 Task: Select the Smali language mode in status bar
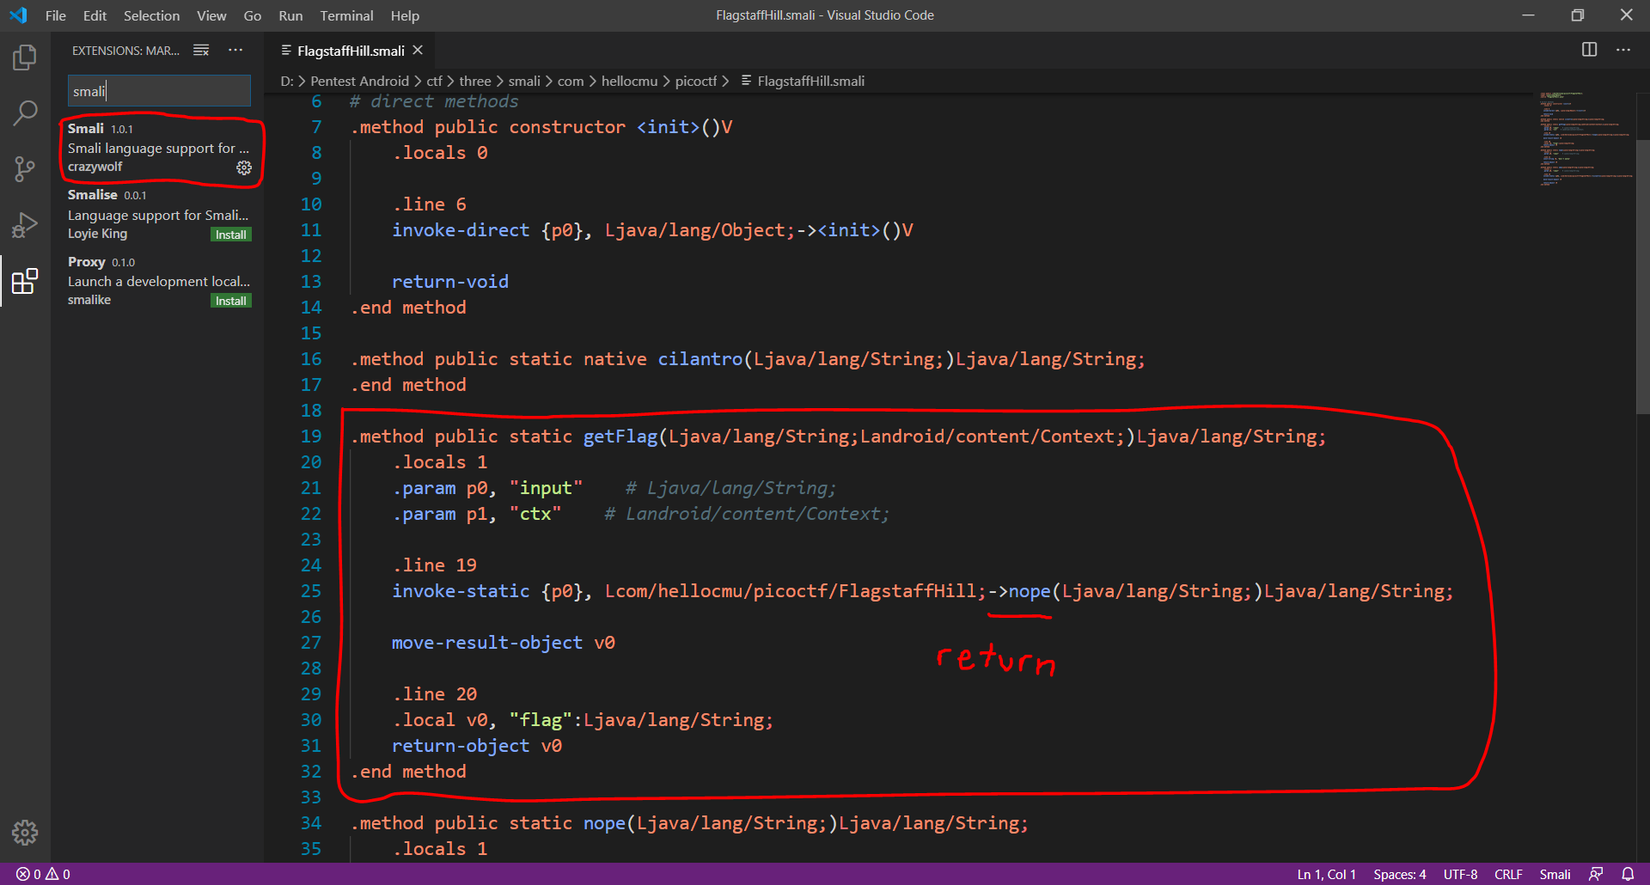pos(1554,874)
